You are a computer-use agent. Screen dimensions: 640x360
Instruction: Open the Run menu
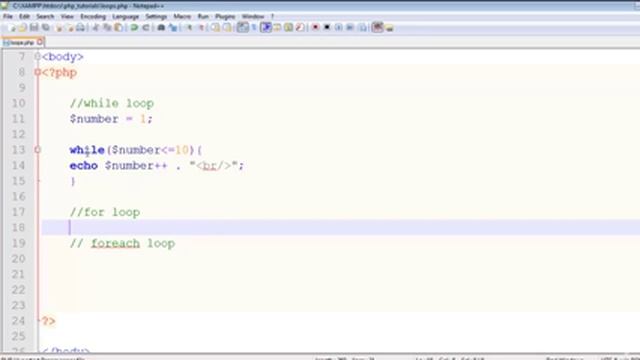203,17
